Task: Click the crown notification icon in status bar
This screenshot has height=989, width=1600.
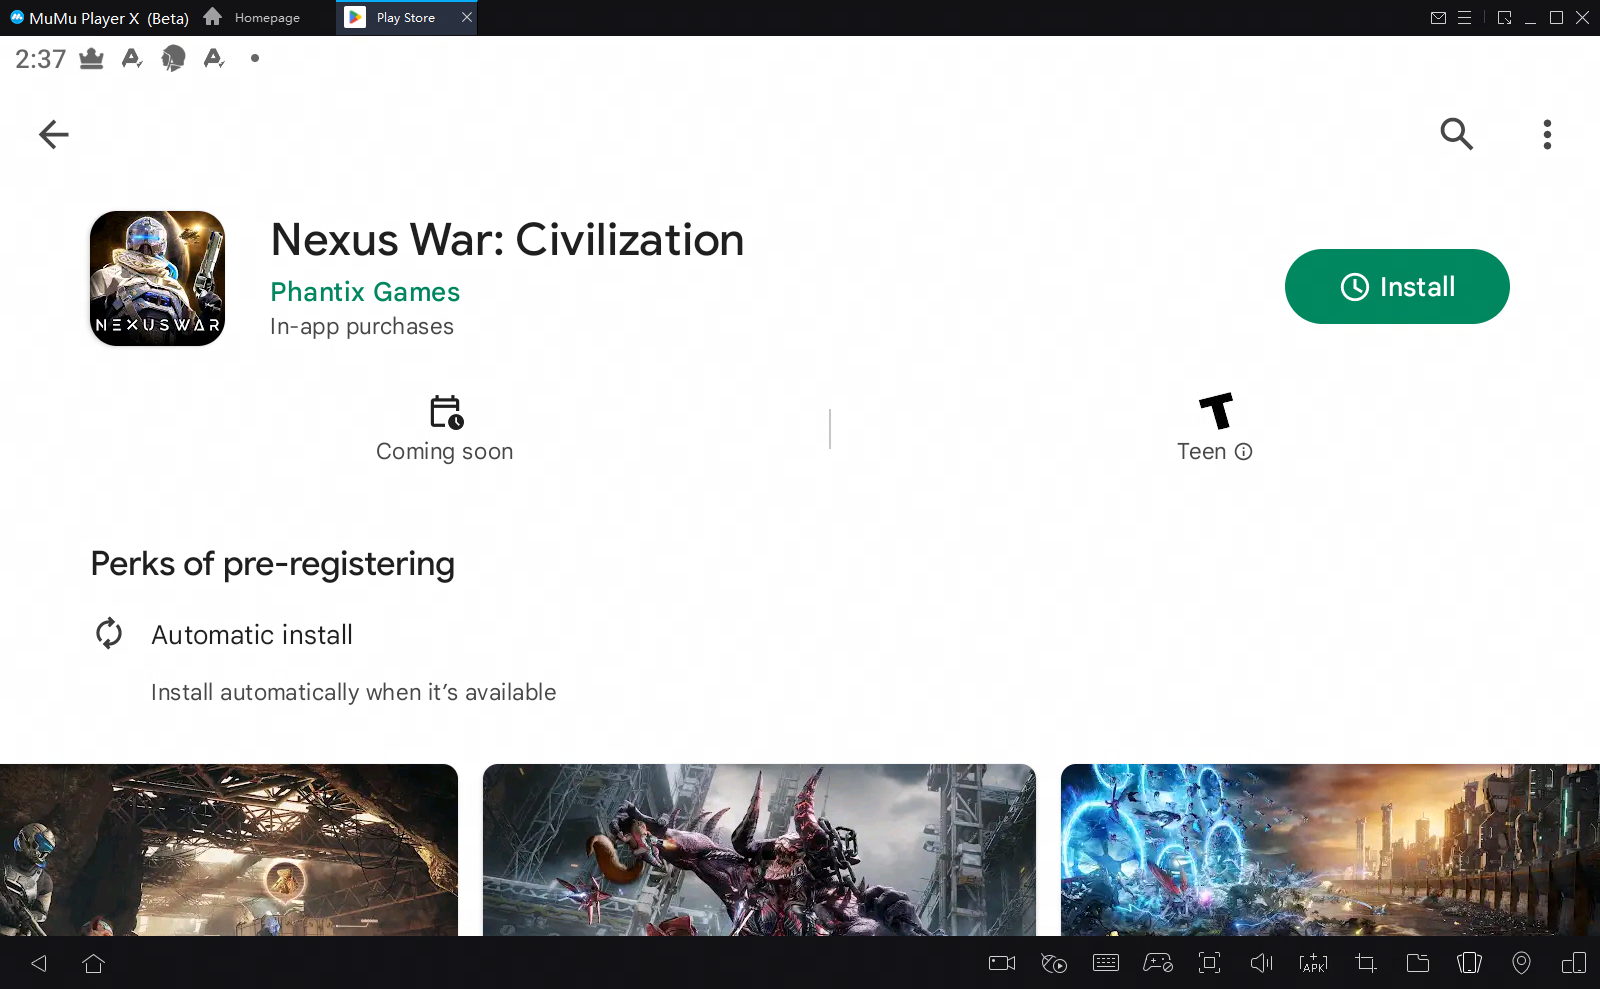Action: (91, 59)
